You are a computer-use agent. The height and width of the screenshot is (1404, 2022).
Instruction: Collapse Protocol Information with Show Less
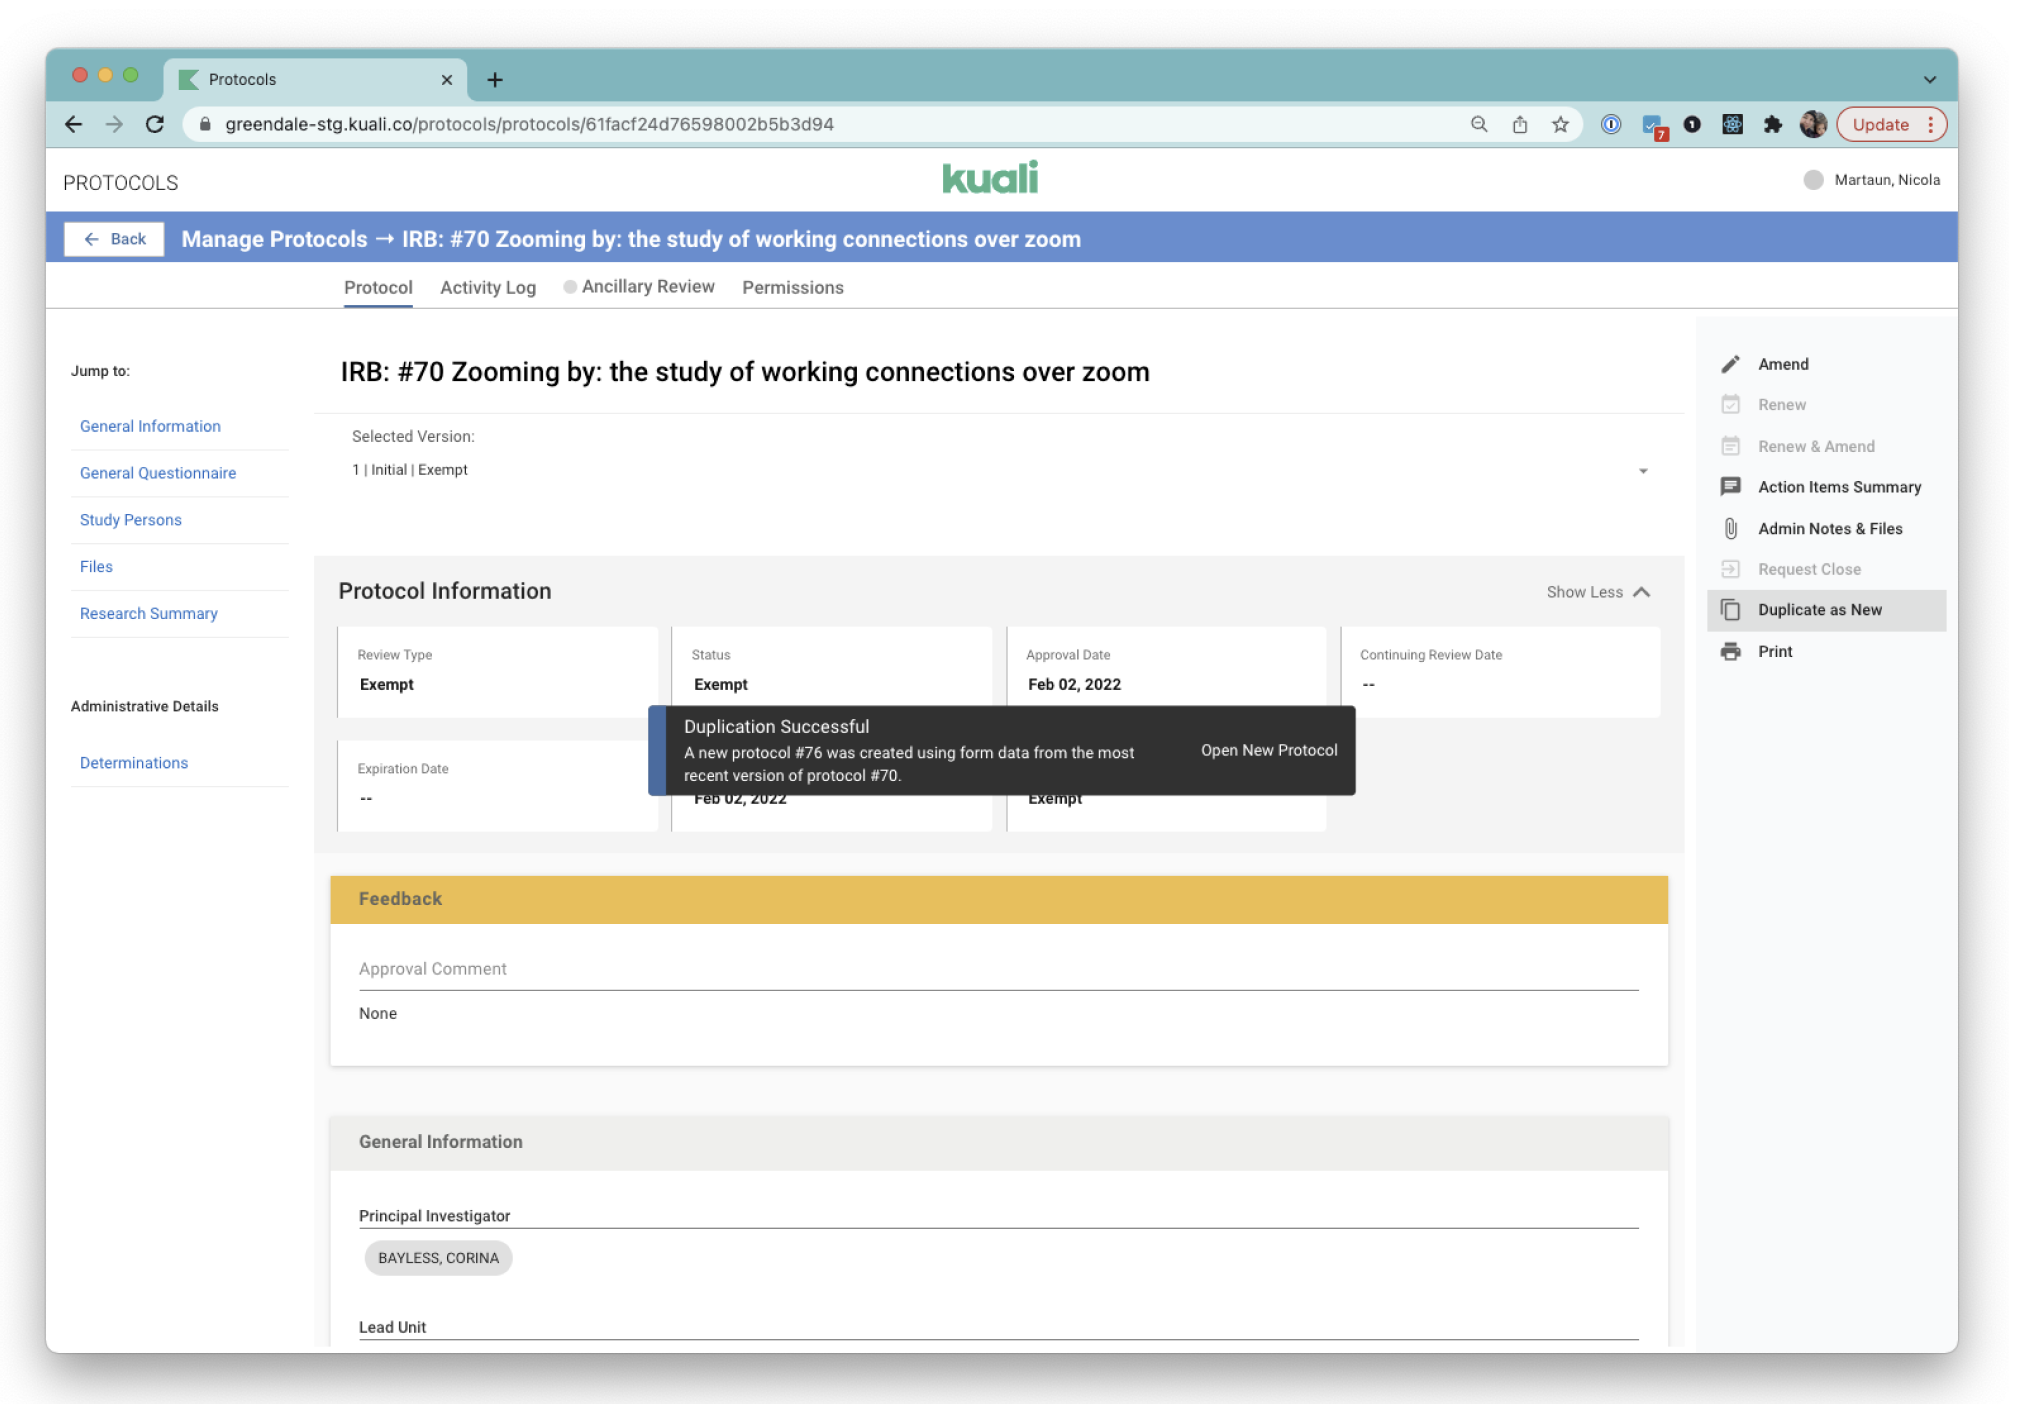(1597, 592)
